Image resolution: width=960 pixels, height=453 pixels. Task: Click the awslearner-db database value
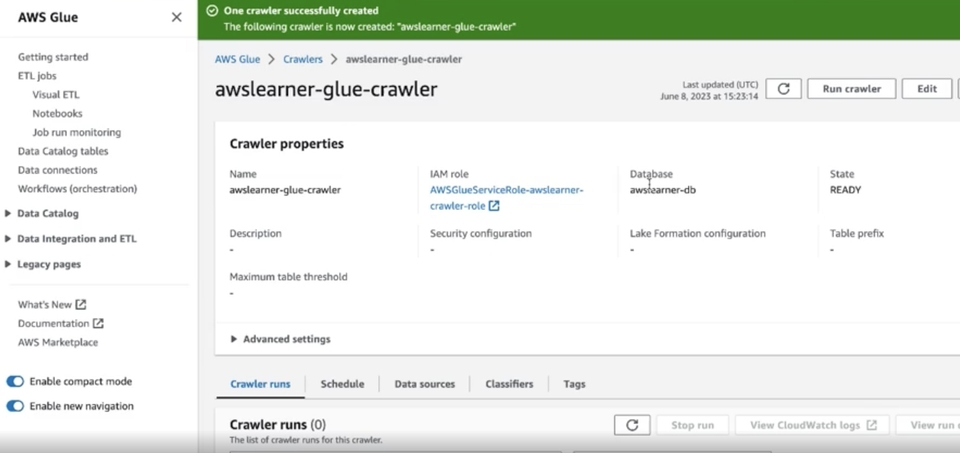(x=662, y=190)
